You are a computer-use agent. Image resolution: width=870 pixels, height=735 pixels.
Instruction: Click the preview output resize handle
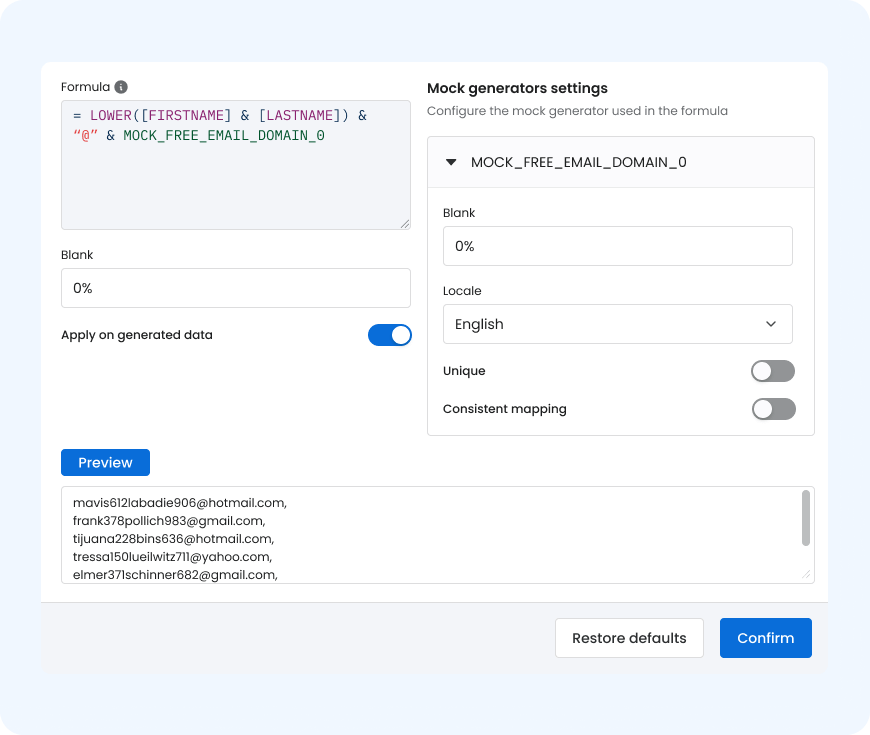pos(806,575)
